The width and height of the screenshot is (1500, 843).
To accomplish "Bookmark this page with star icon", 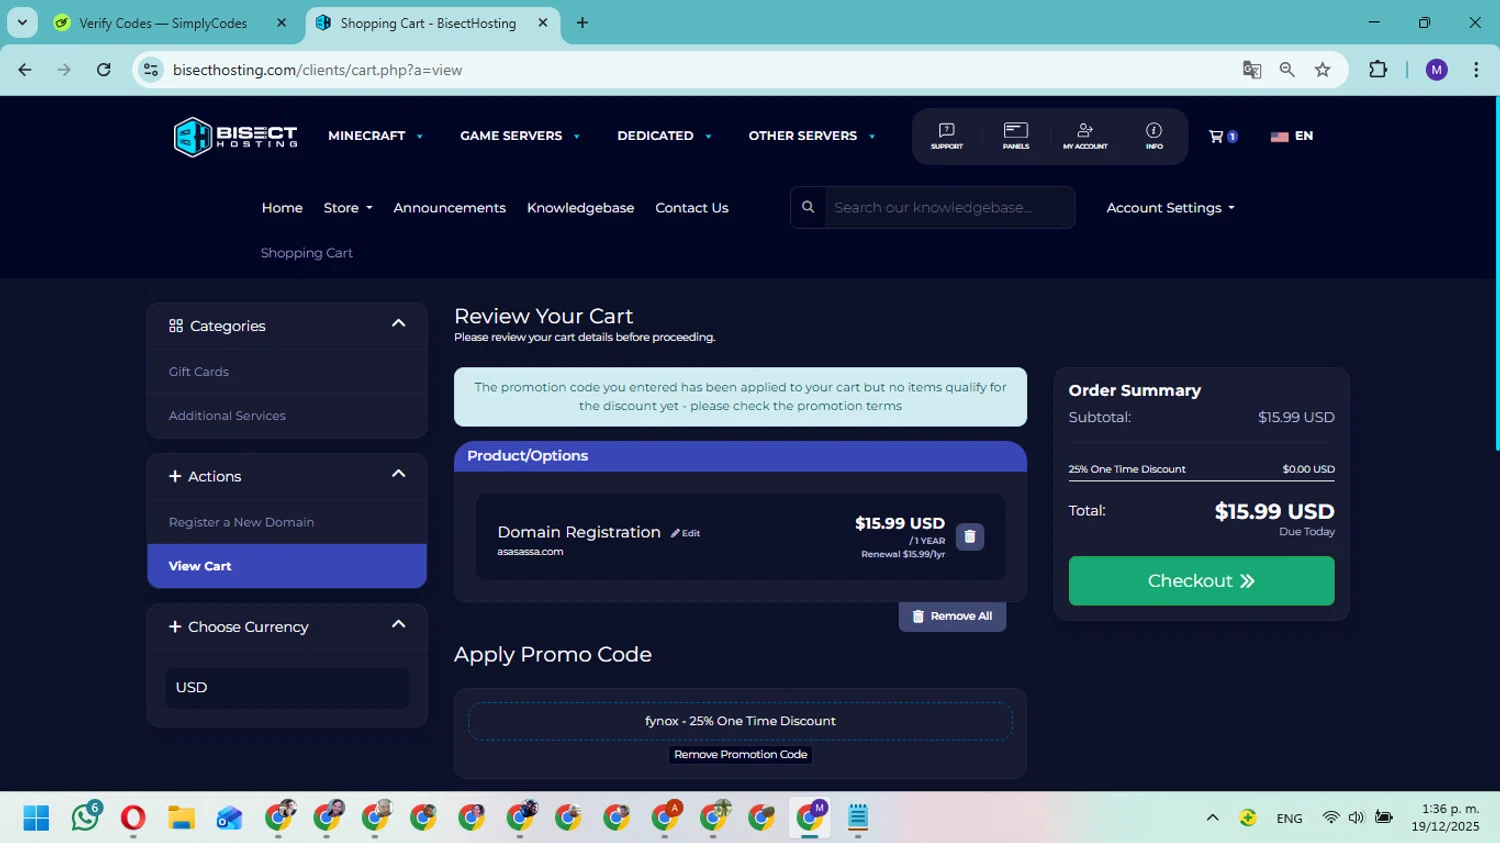I will click(x=1323, y=70).
